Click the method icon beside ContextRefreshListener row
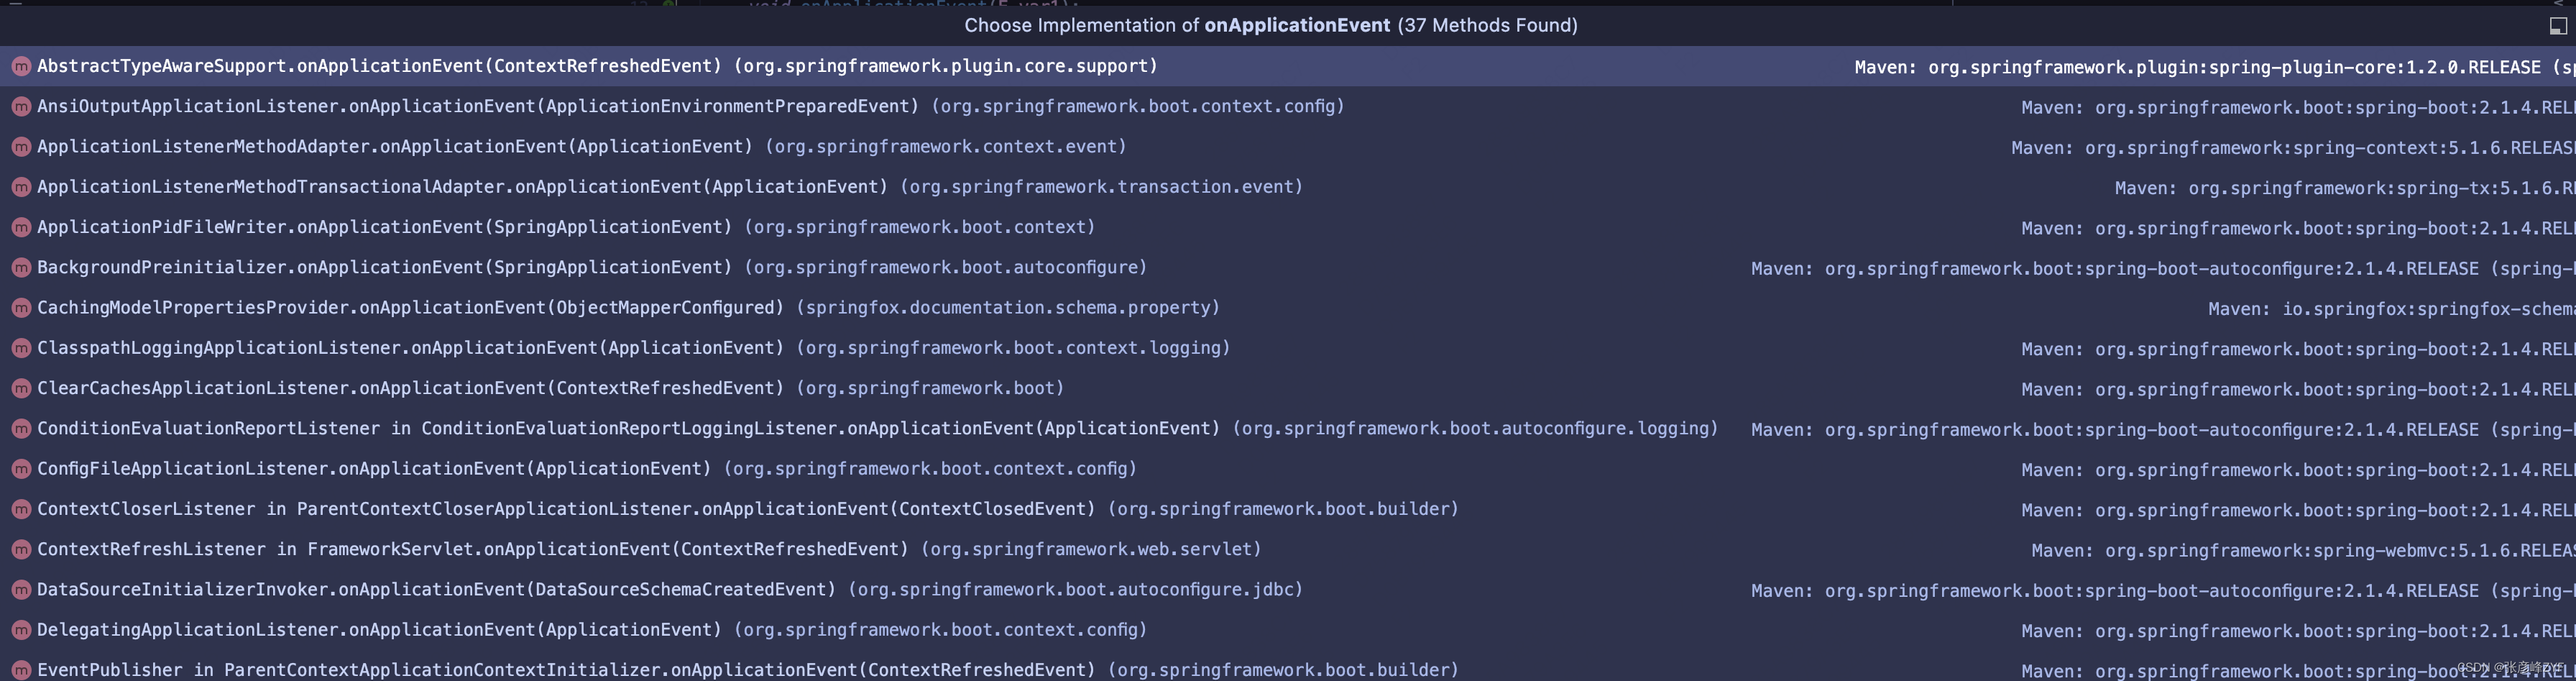 21,550
